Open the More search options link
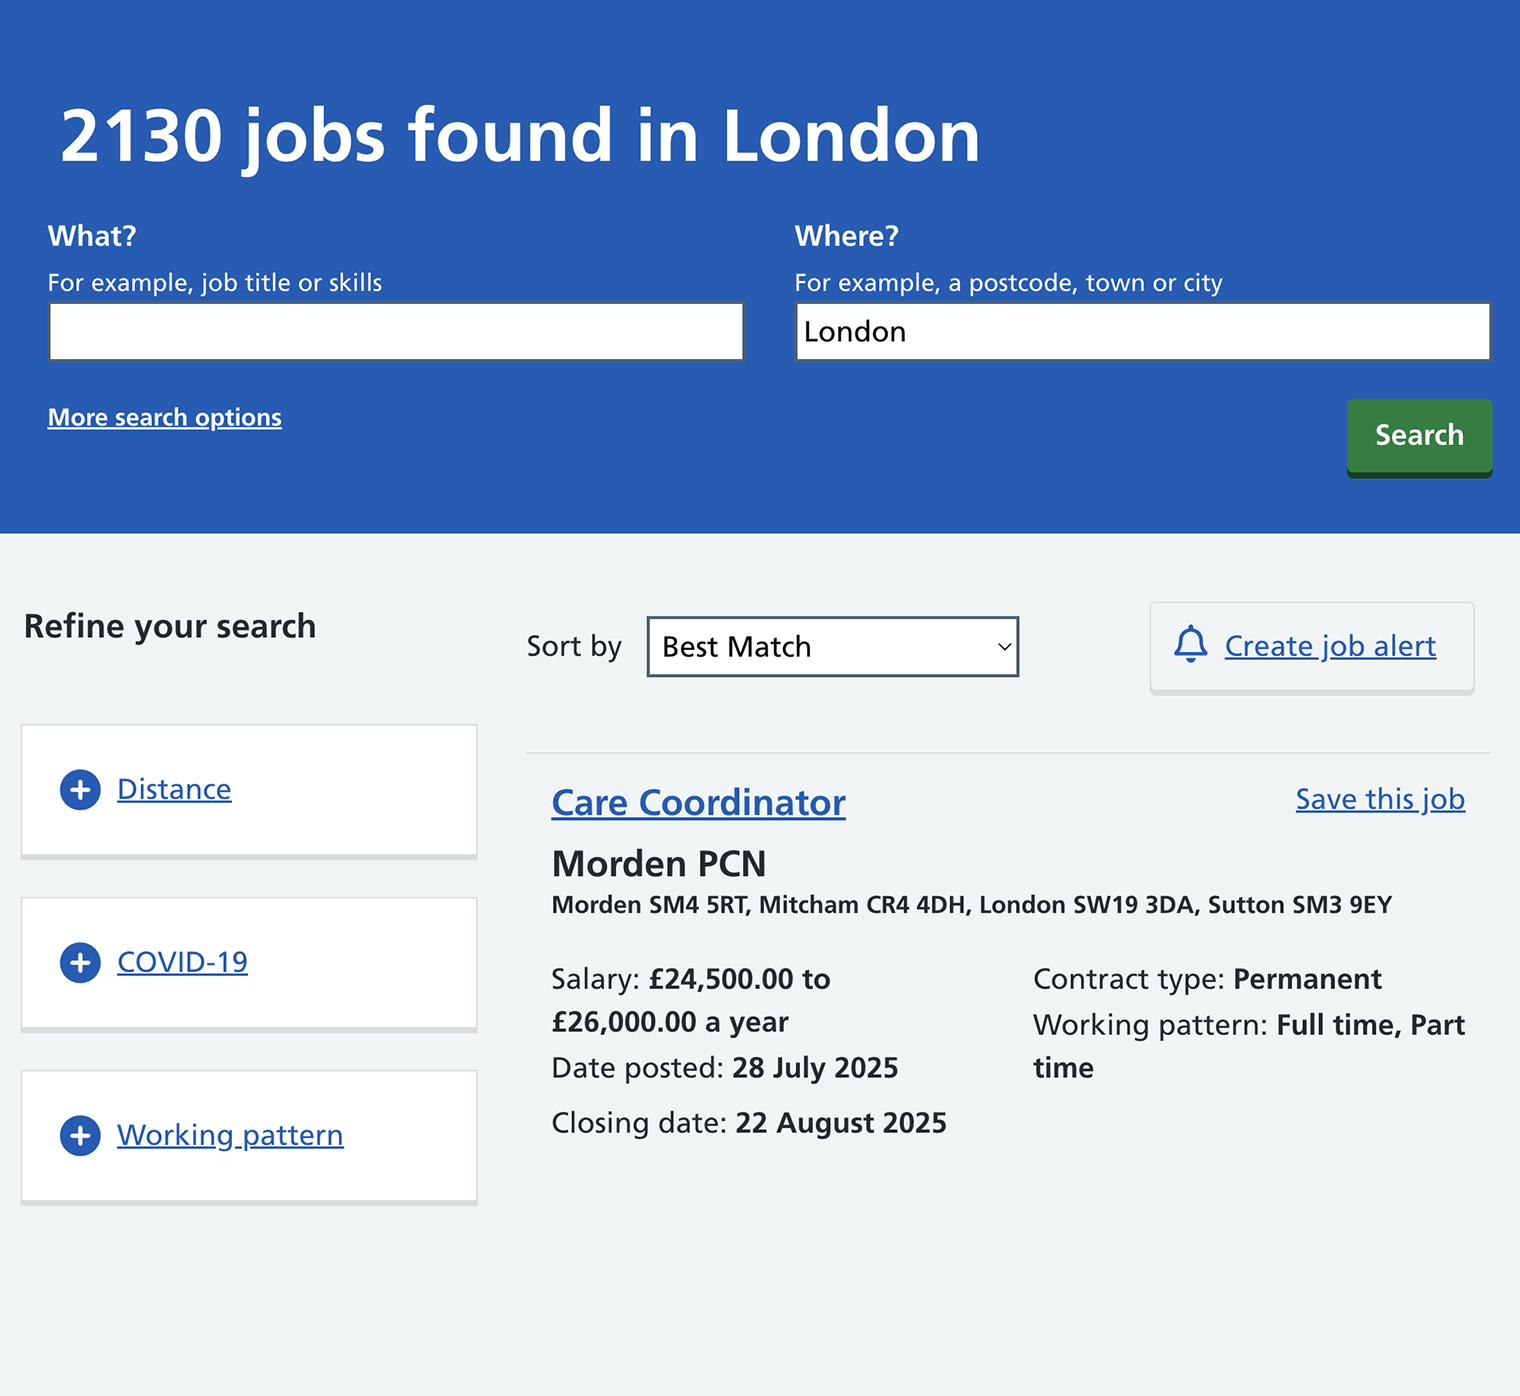 click(165, 418)
